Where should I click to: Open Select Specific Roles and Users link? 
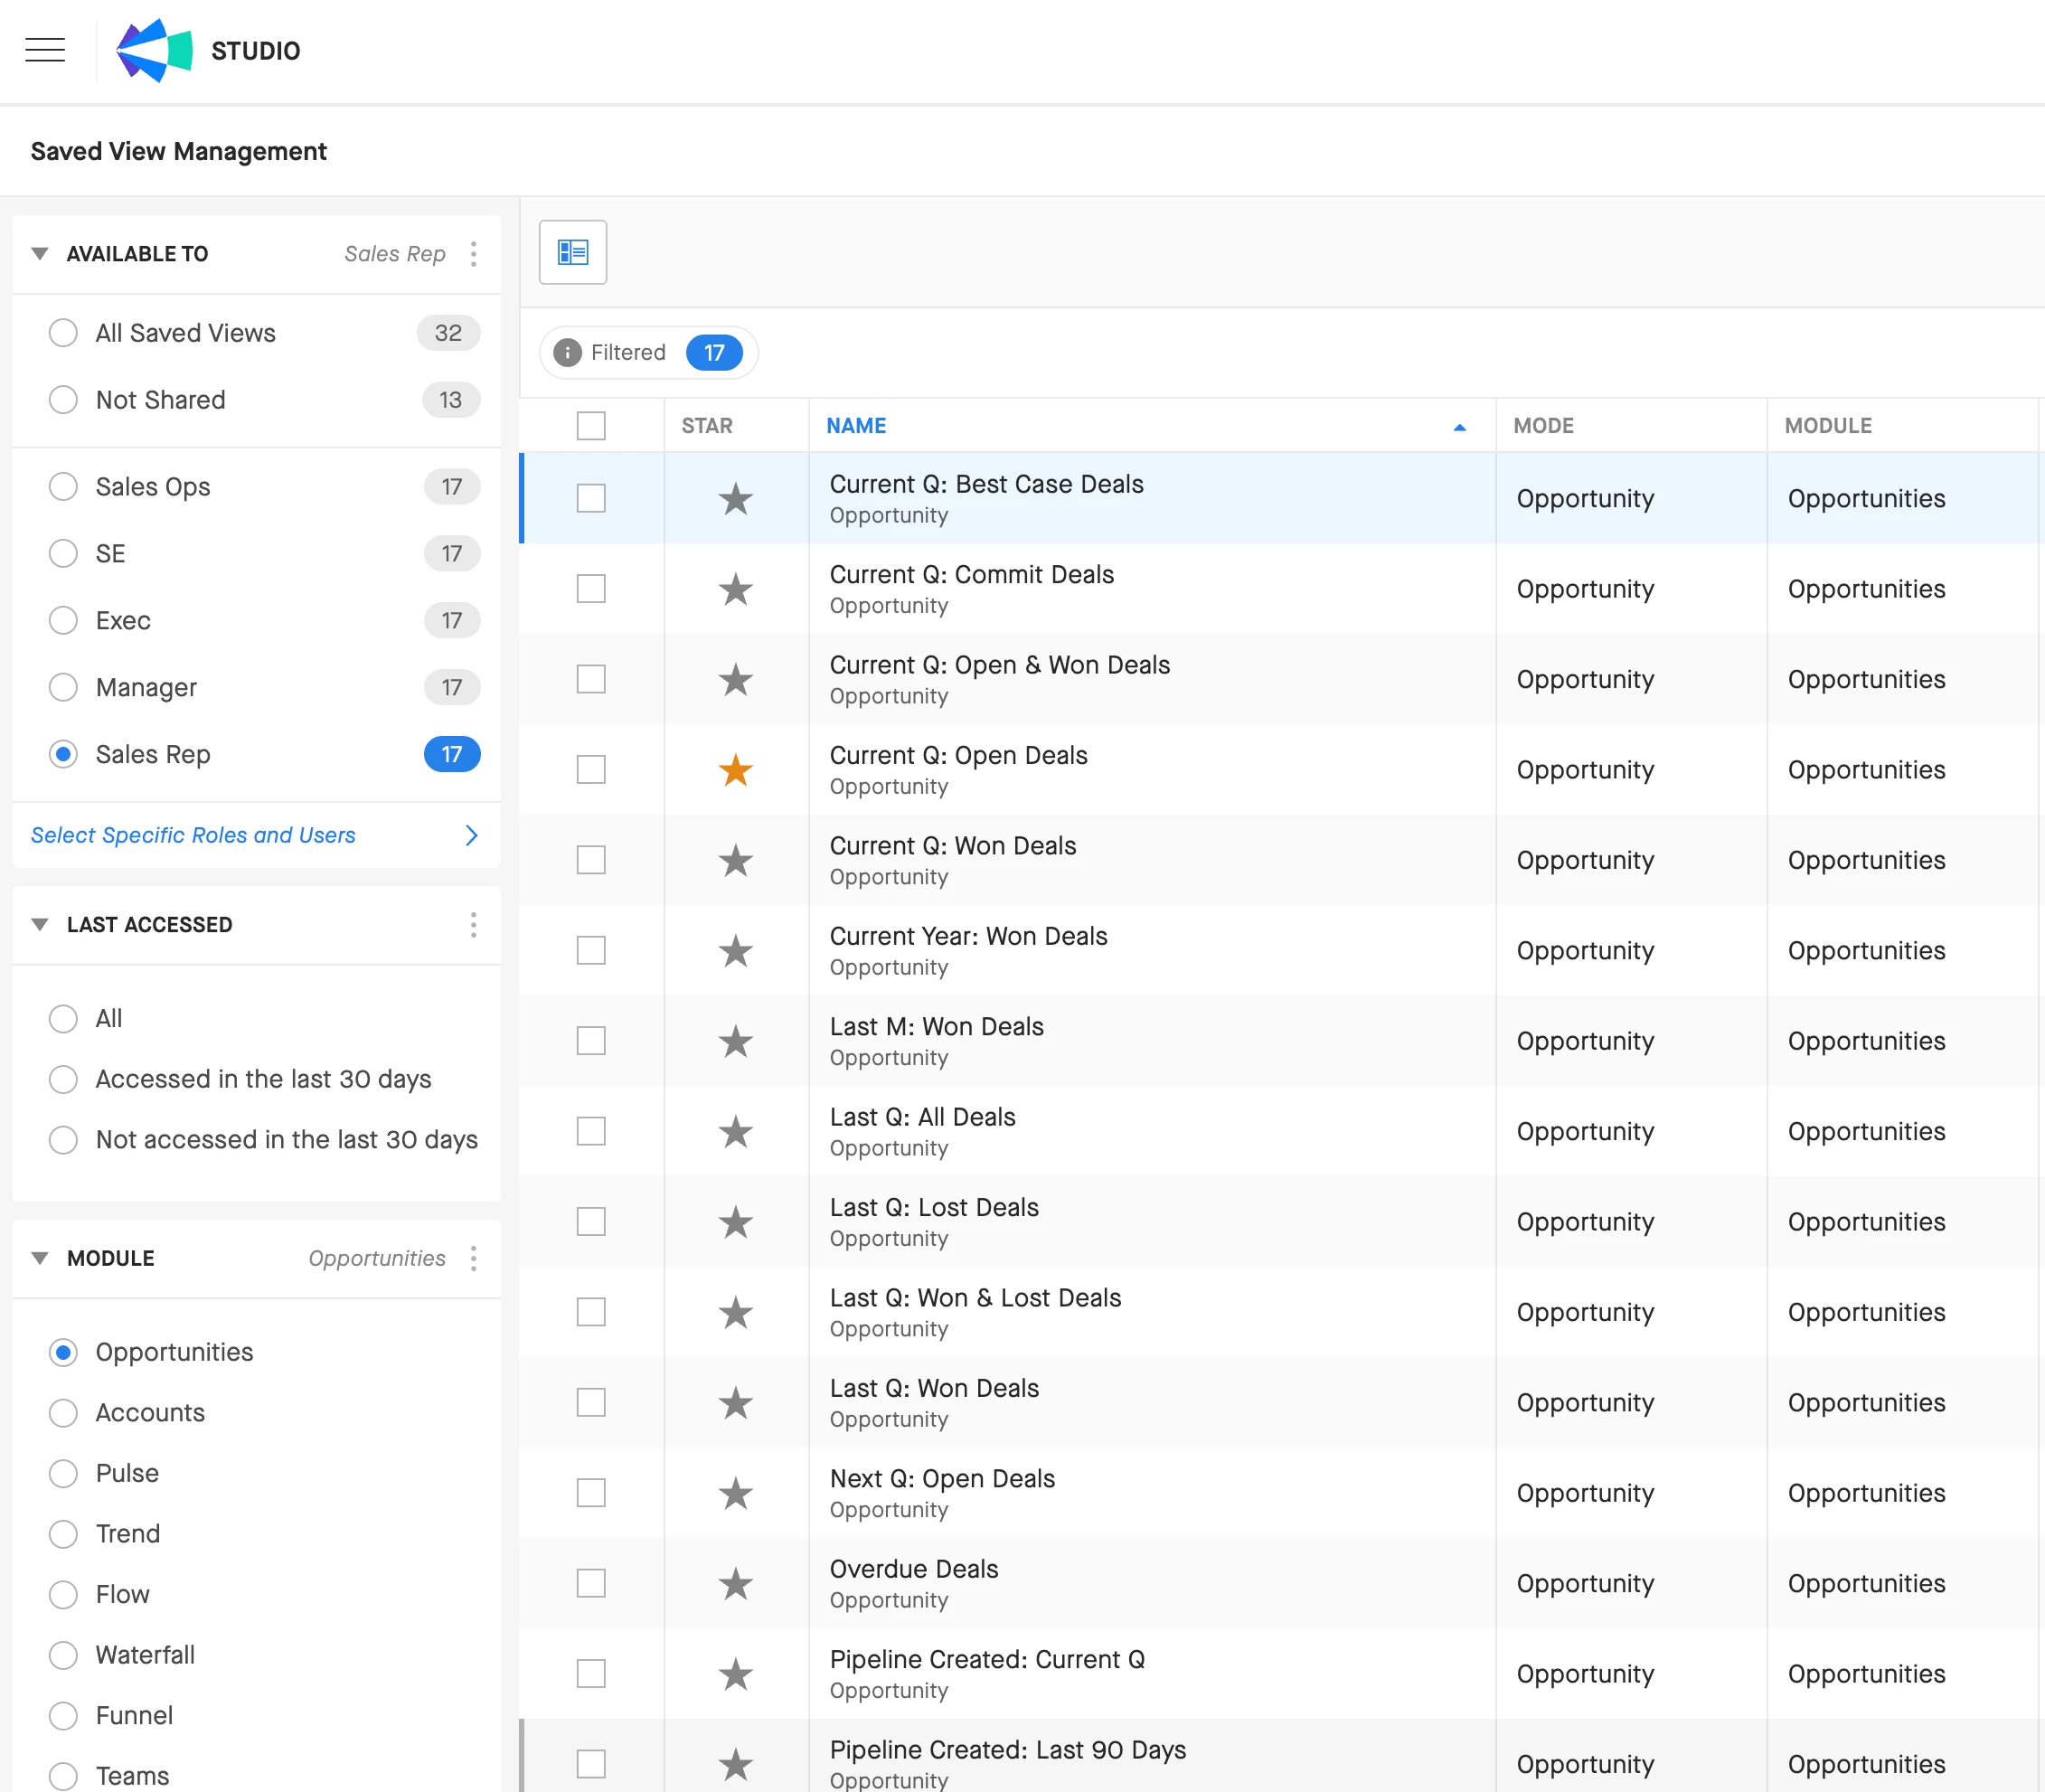click(193, 835)
